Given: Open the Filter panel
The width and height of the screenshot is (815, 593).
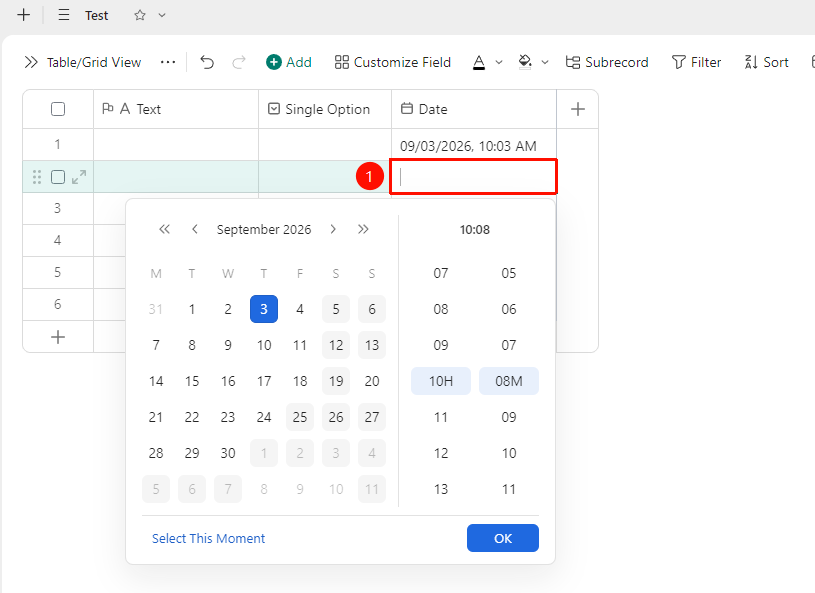Looking at the screenshot, I should pos(696,62).
